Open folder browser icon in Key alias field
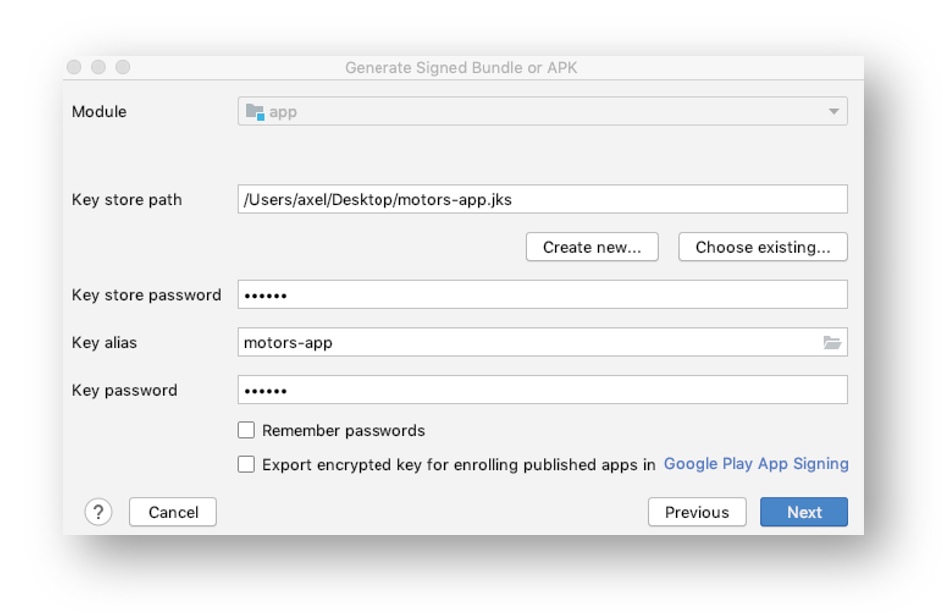 (832, 342)
